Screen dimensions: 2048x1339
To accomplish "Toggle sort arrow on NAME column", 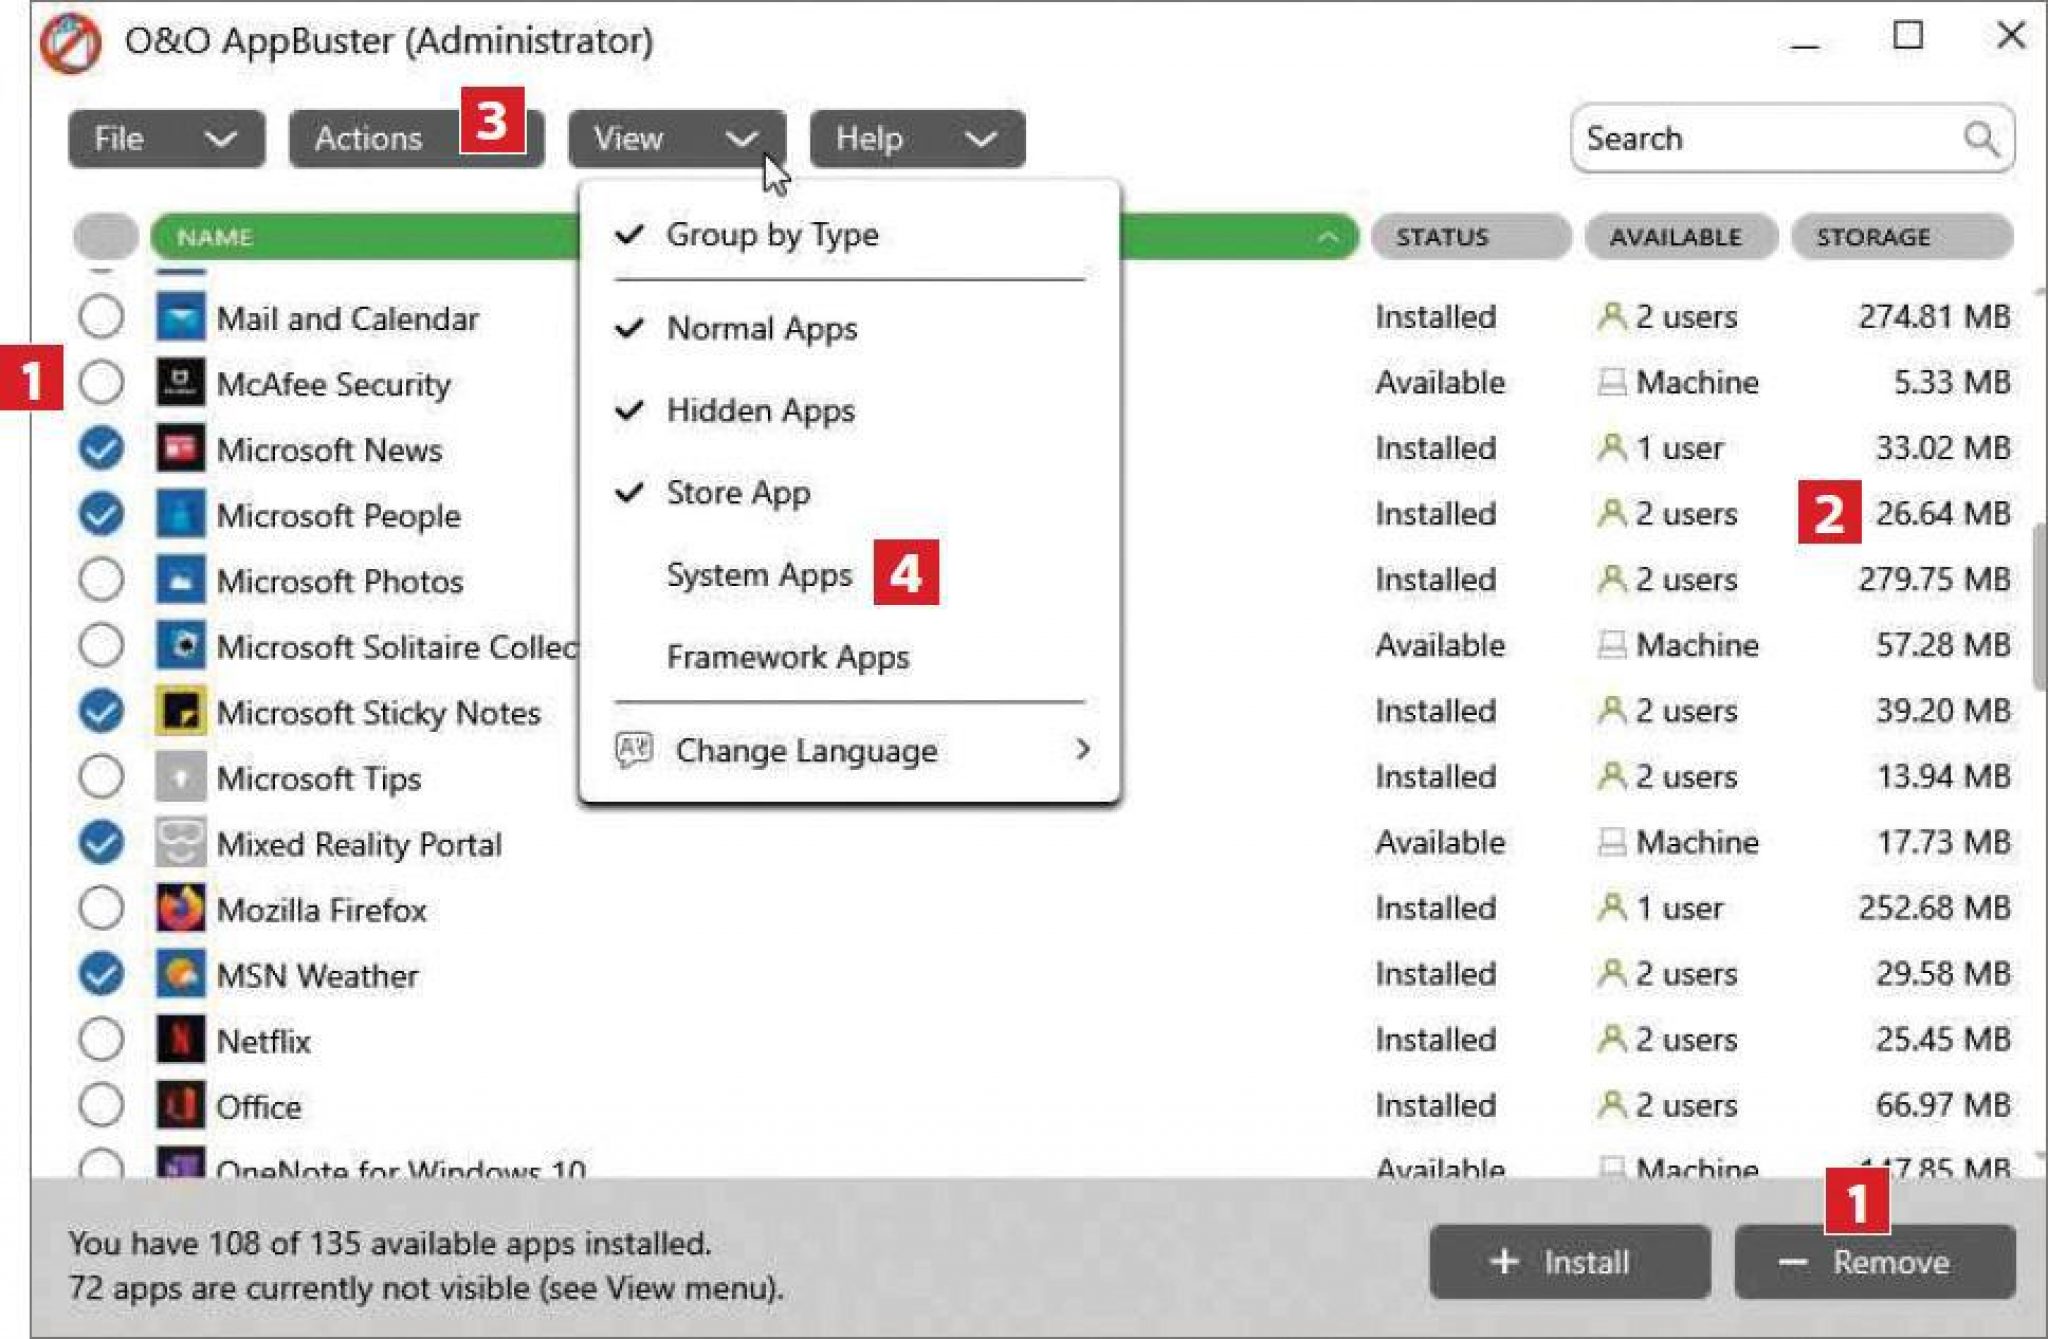I will [x=1327, y=237].
